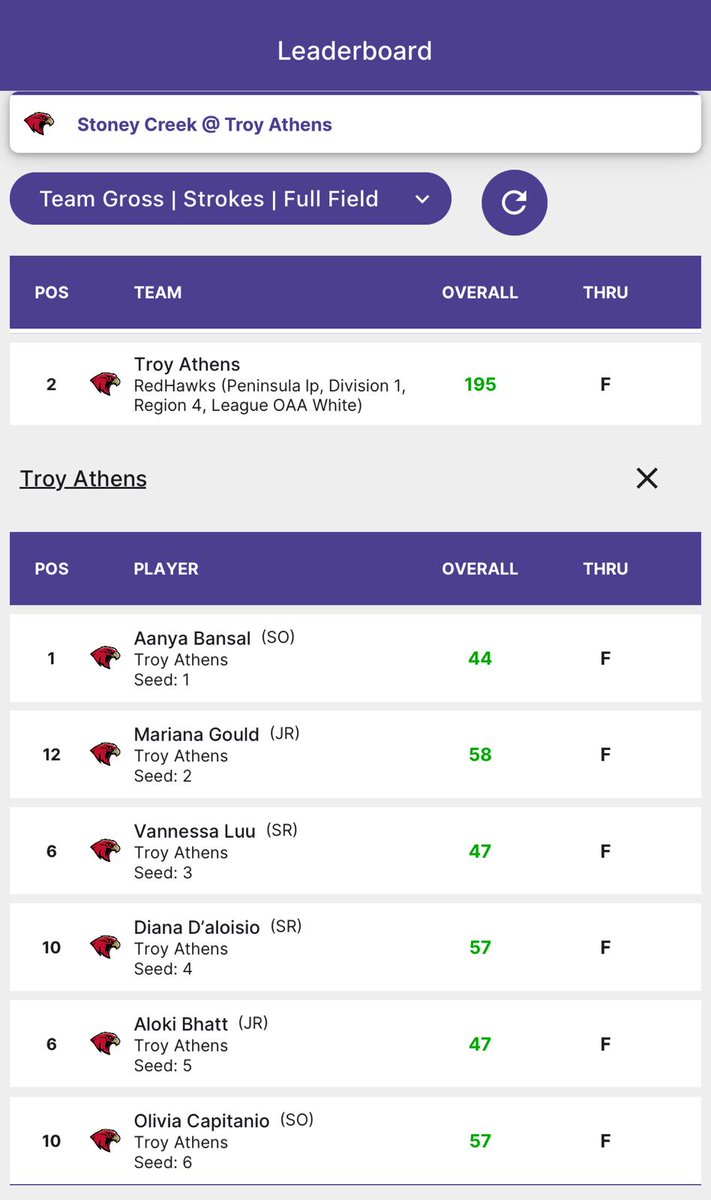The height and width of the screenshot is (1200, 711).
Task: Click the Troy Athens team row hawk logo
Action: point(105,384)
